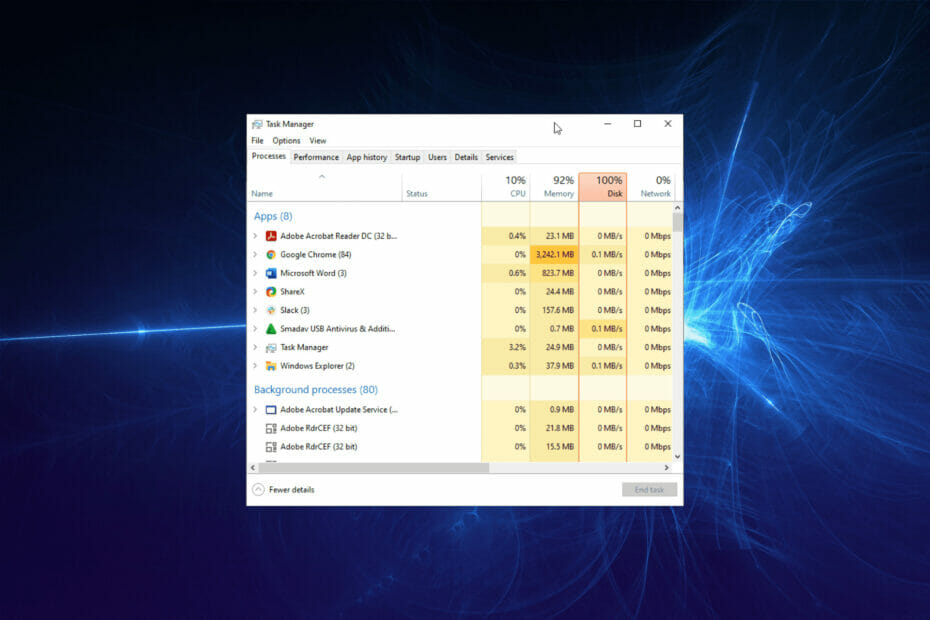
Task: Switch to the Services tab
Action: pos(499,157)
